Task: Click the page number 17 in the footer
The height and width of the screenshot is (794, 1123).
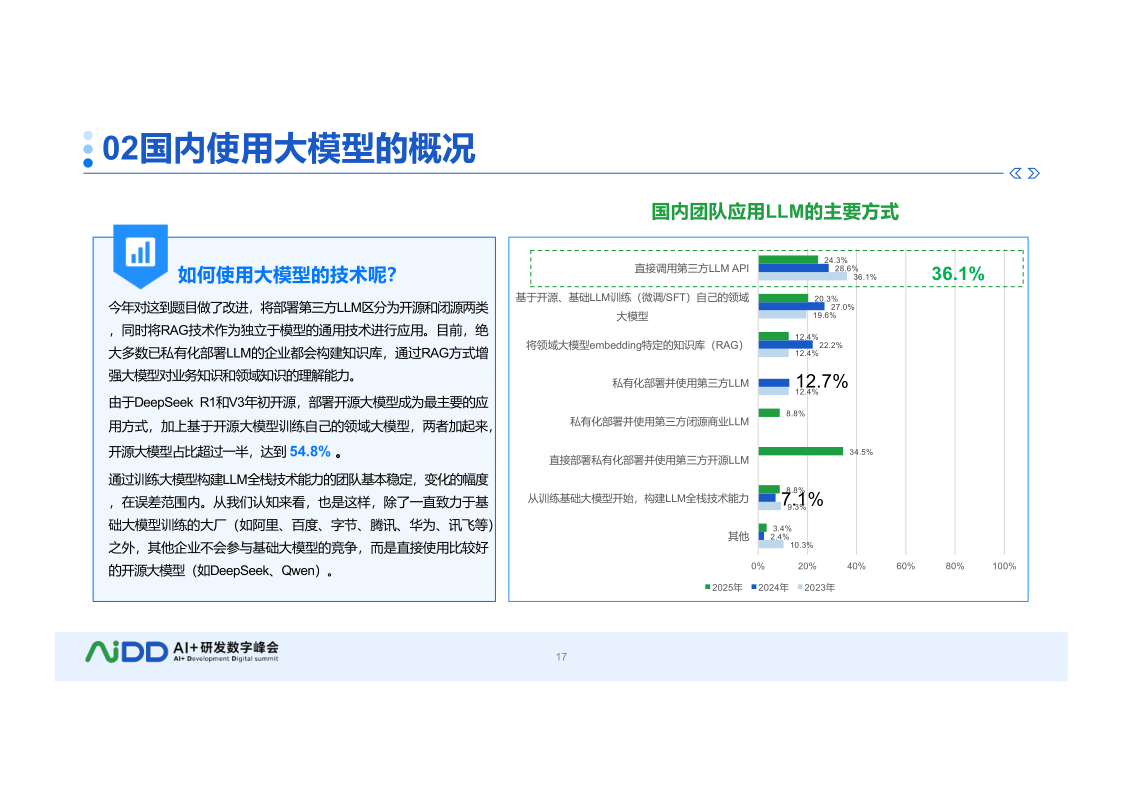Action: pos(562,657)
